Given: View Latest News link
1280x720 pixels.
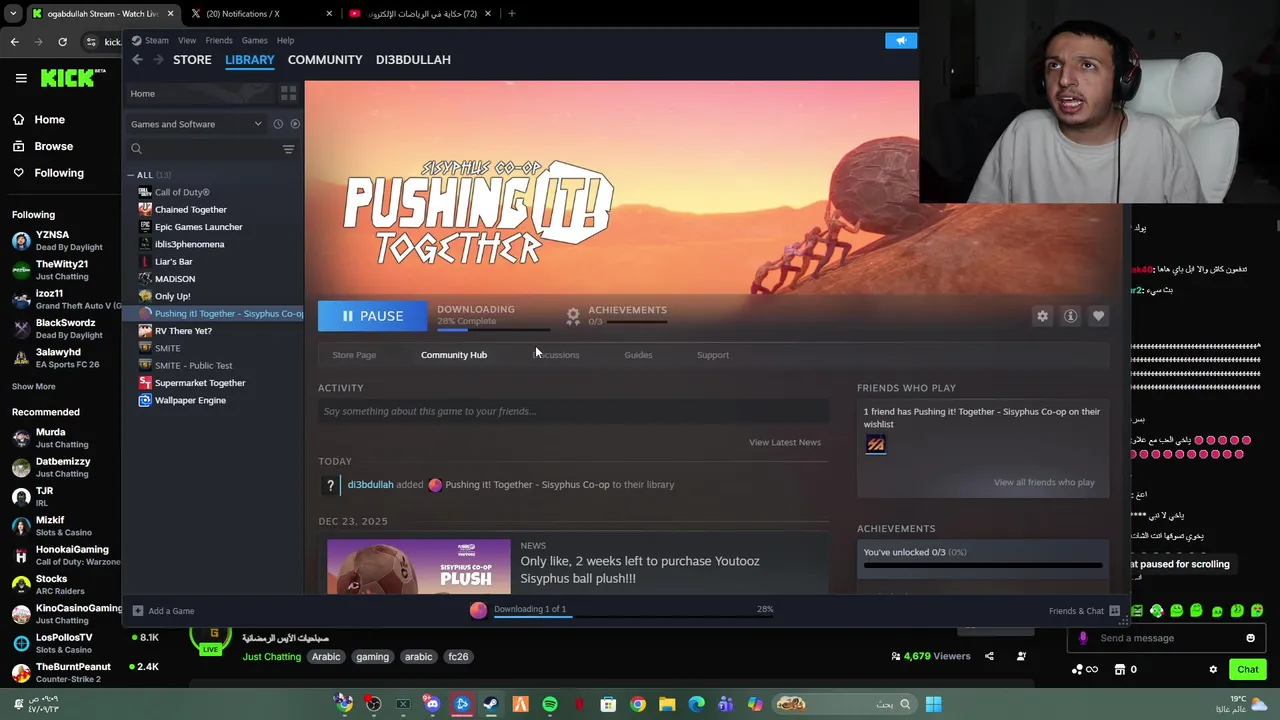Looking at the screenshot, I should tap(784, 442).
